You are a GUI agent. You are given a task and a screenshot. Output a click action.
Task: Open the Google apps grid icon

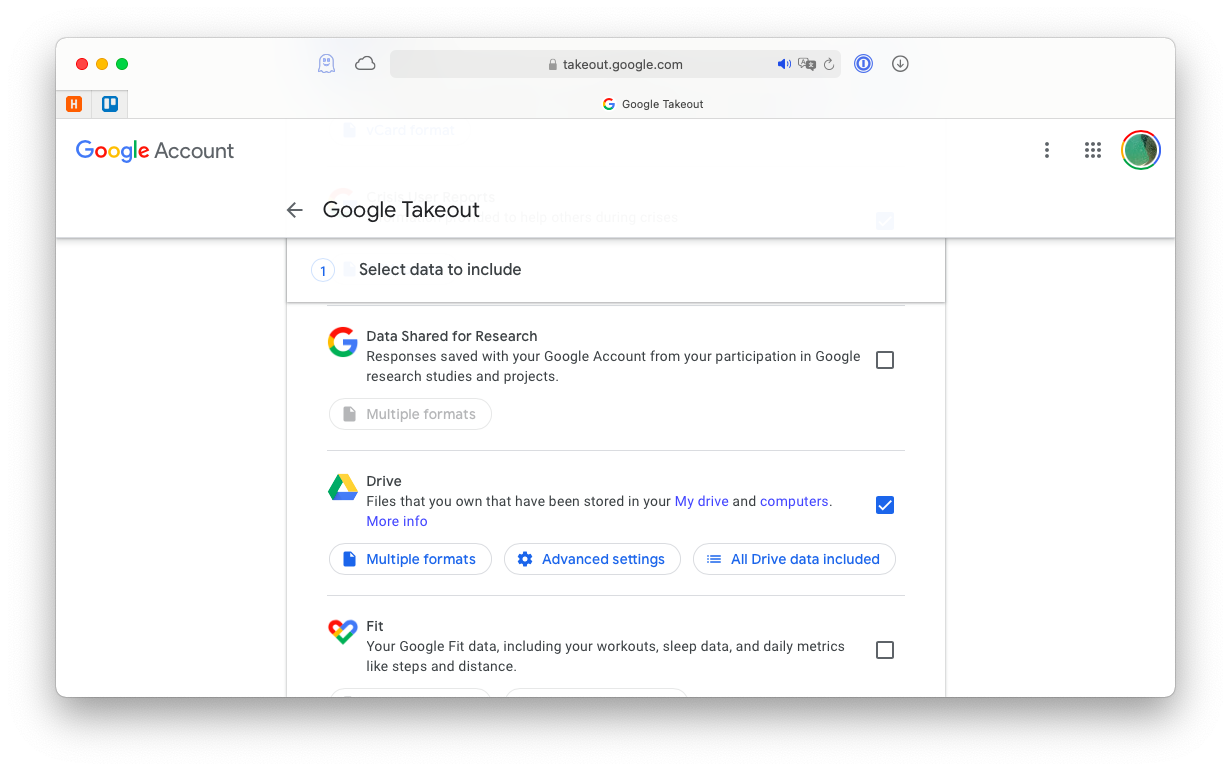(1093, 150)
